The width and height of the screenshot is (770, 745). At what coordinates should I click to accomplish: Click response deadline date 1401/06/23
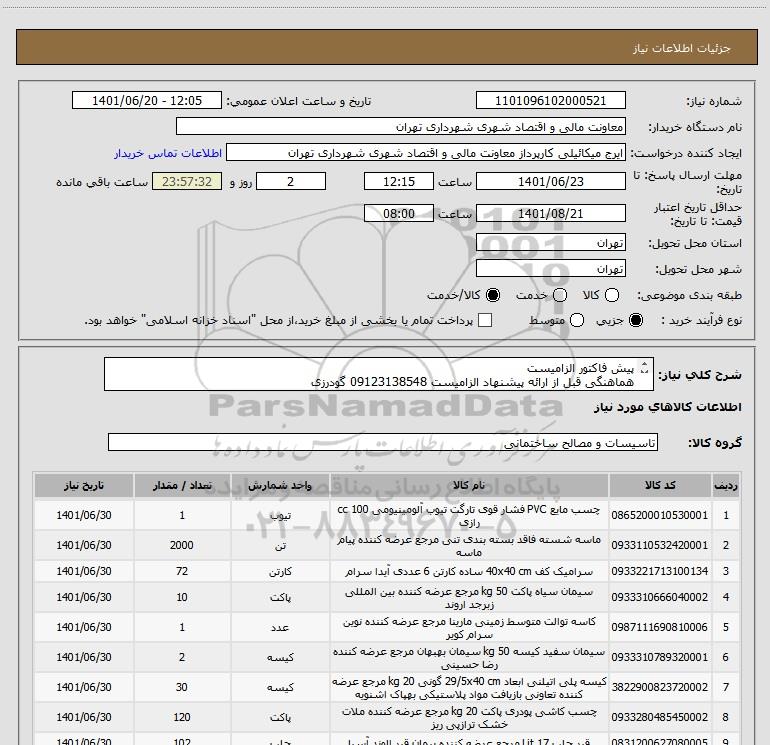[x=550, y=181]
